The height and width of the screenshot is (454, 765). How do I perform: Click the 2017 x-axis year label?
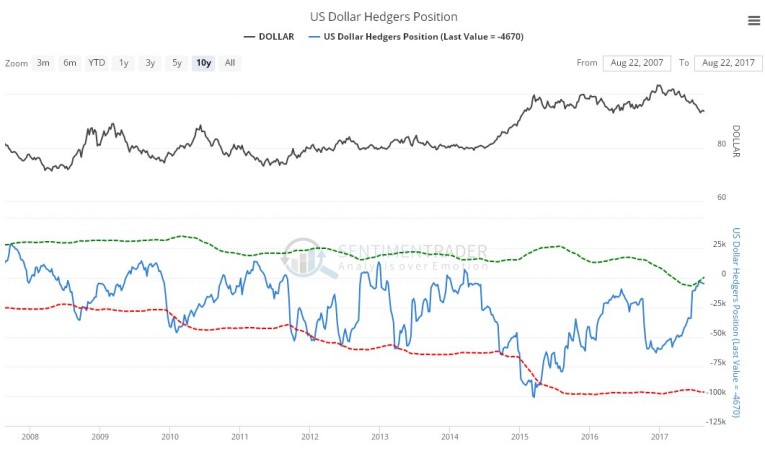click(660, 437)
